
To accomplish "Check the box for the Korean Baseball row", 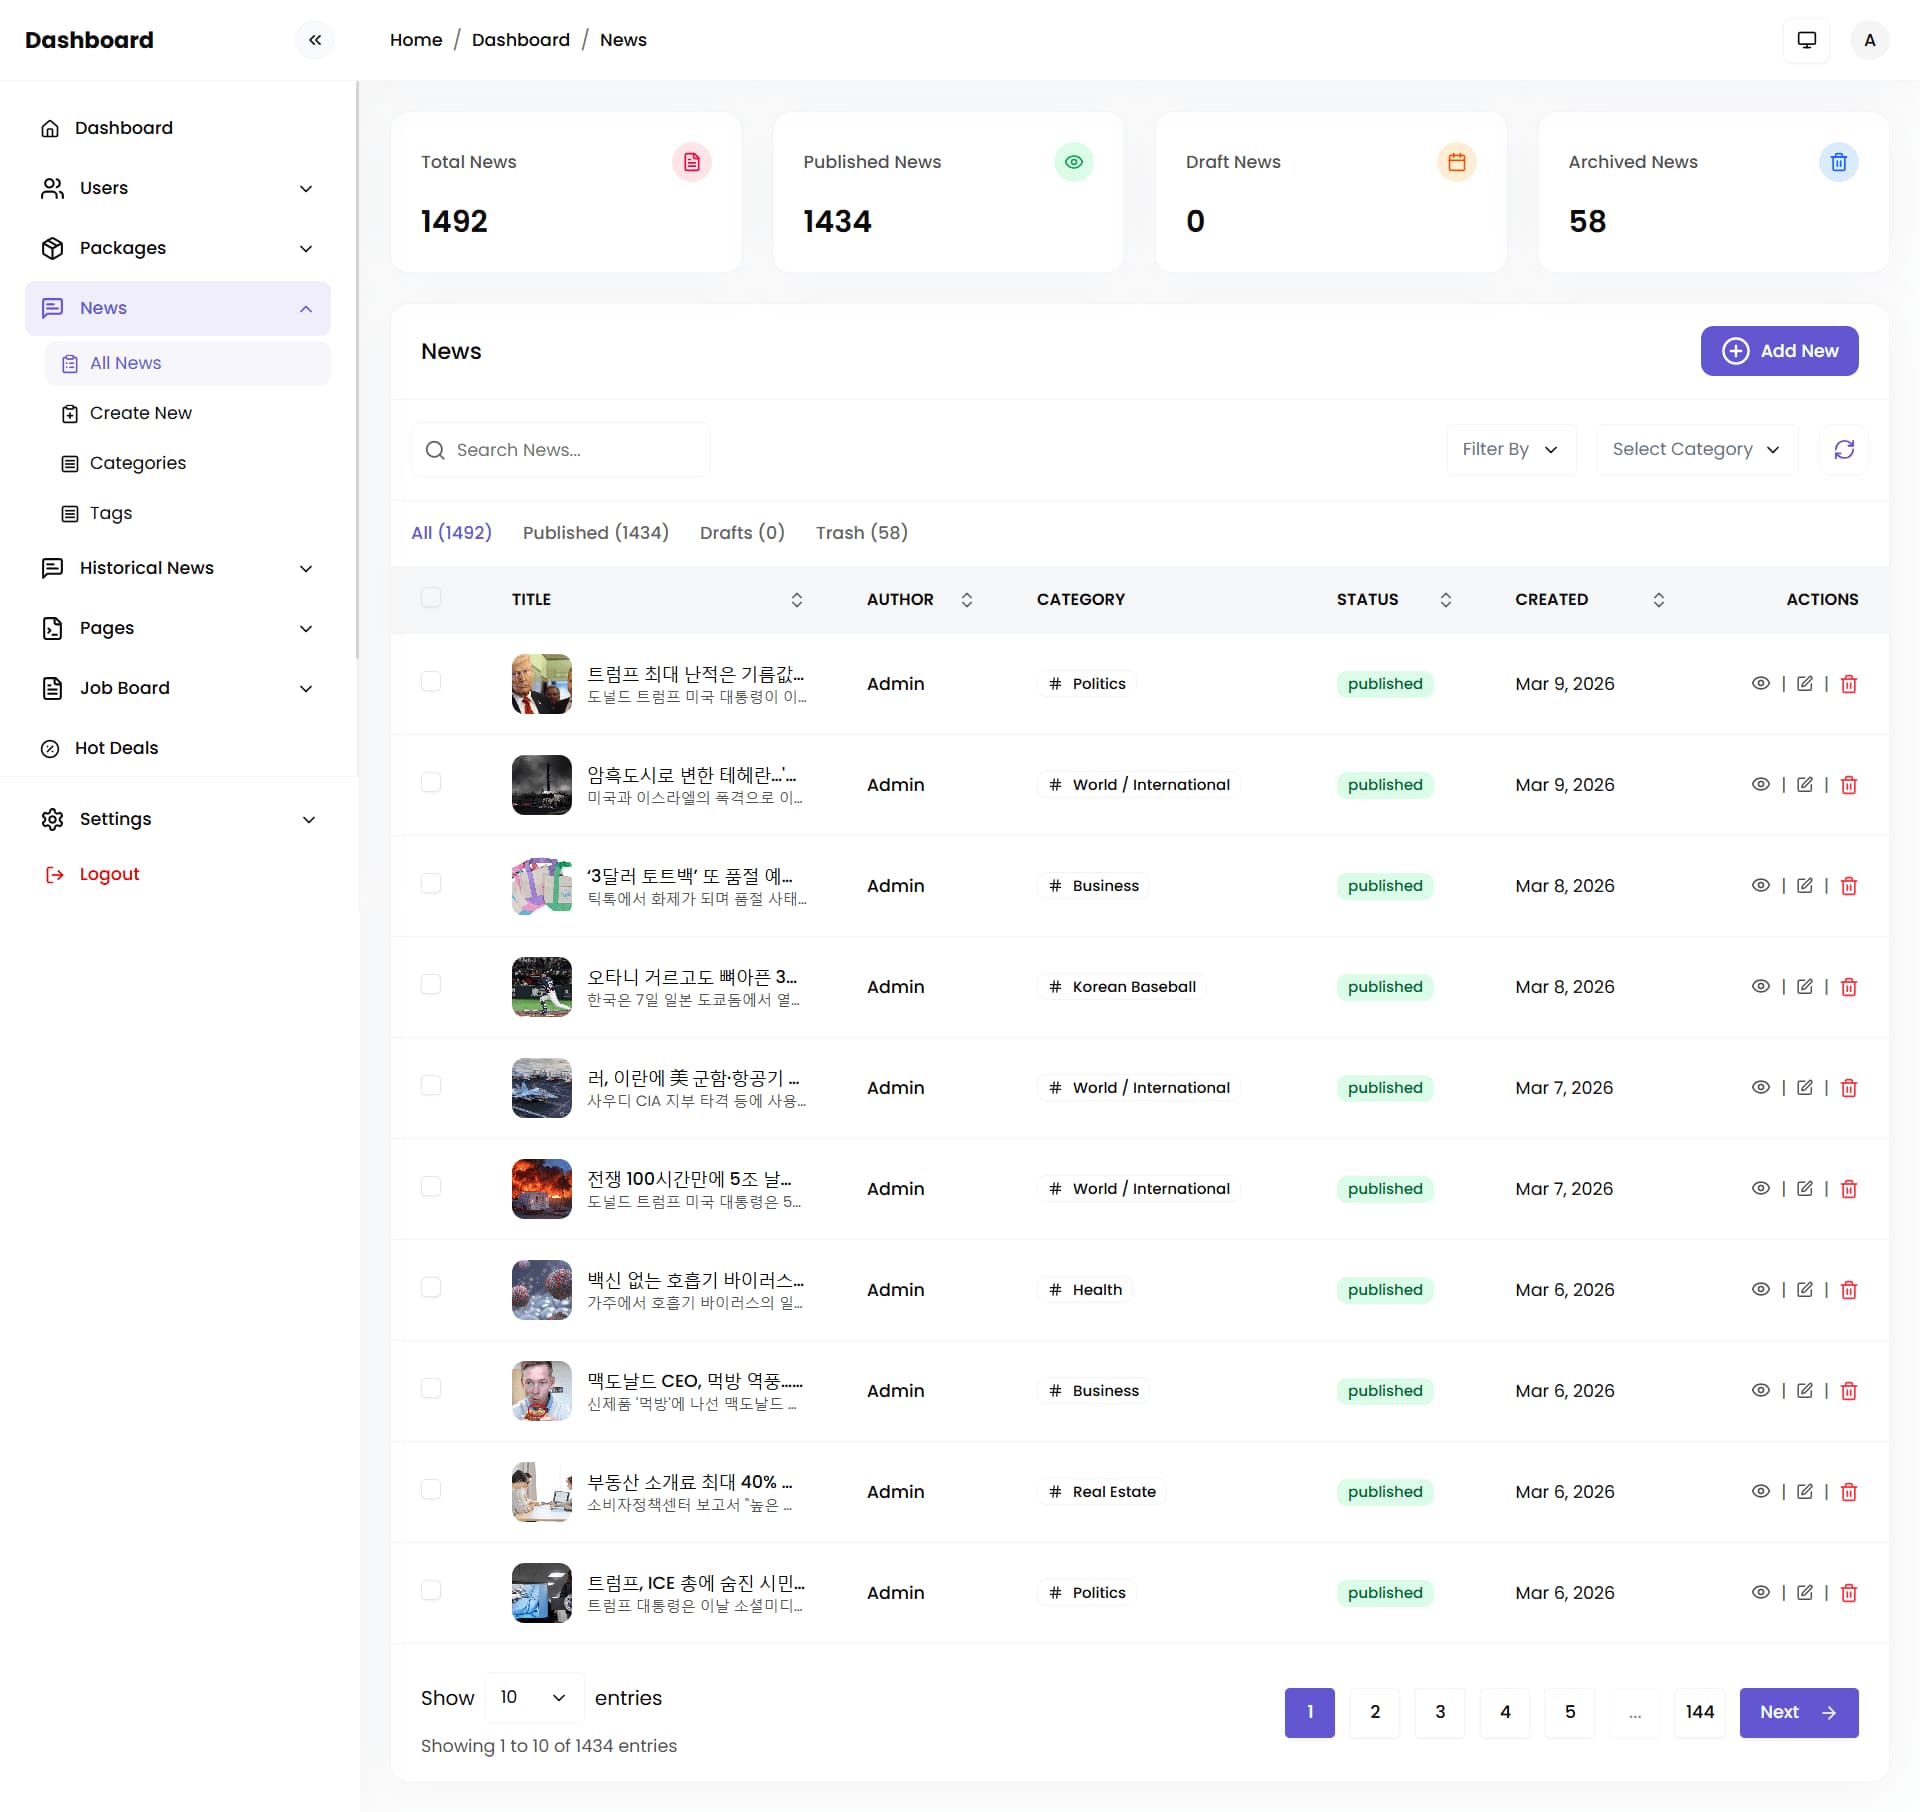I will pyautogui.click(x=431, y=984).
